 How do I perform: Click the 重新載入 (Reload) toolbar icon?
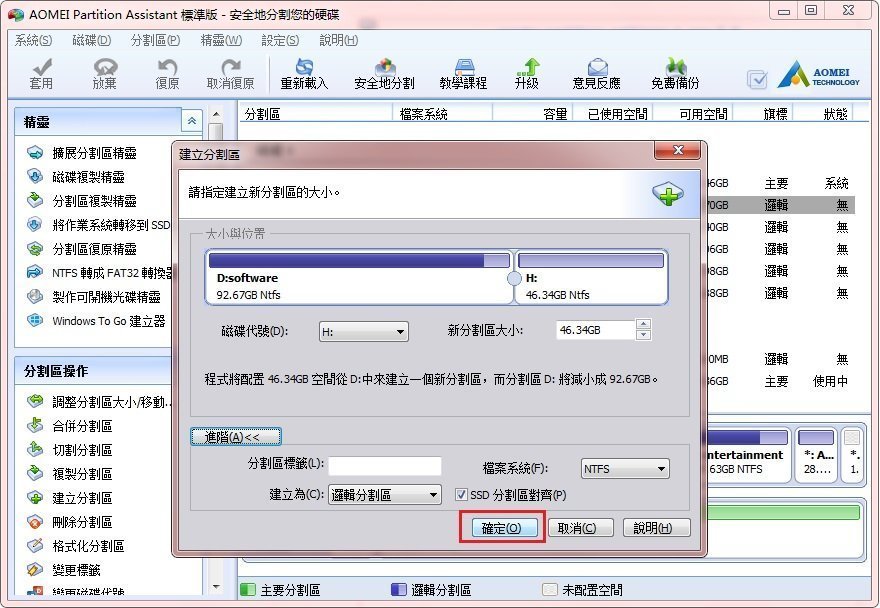point(304,74)
